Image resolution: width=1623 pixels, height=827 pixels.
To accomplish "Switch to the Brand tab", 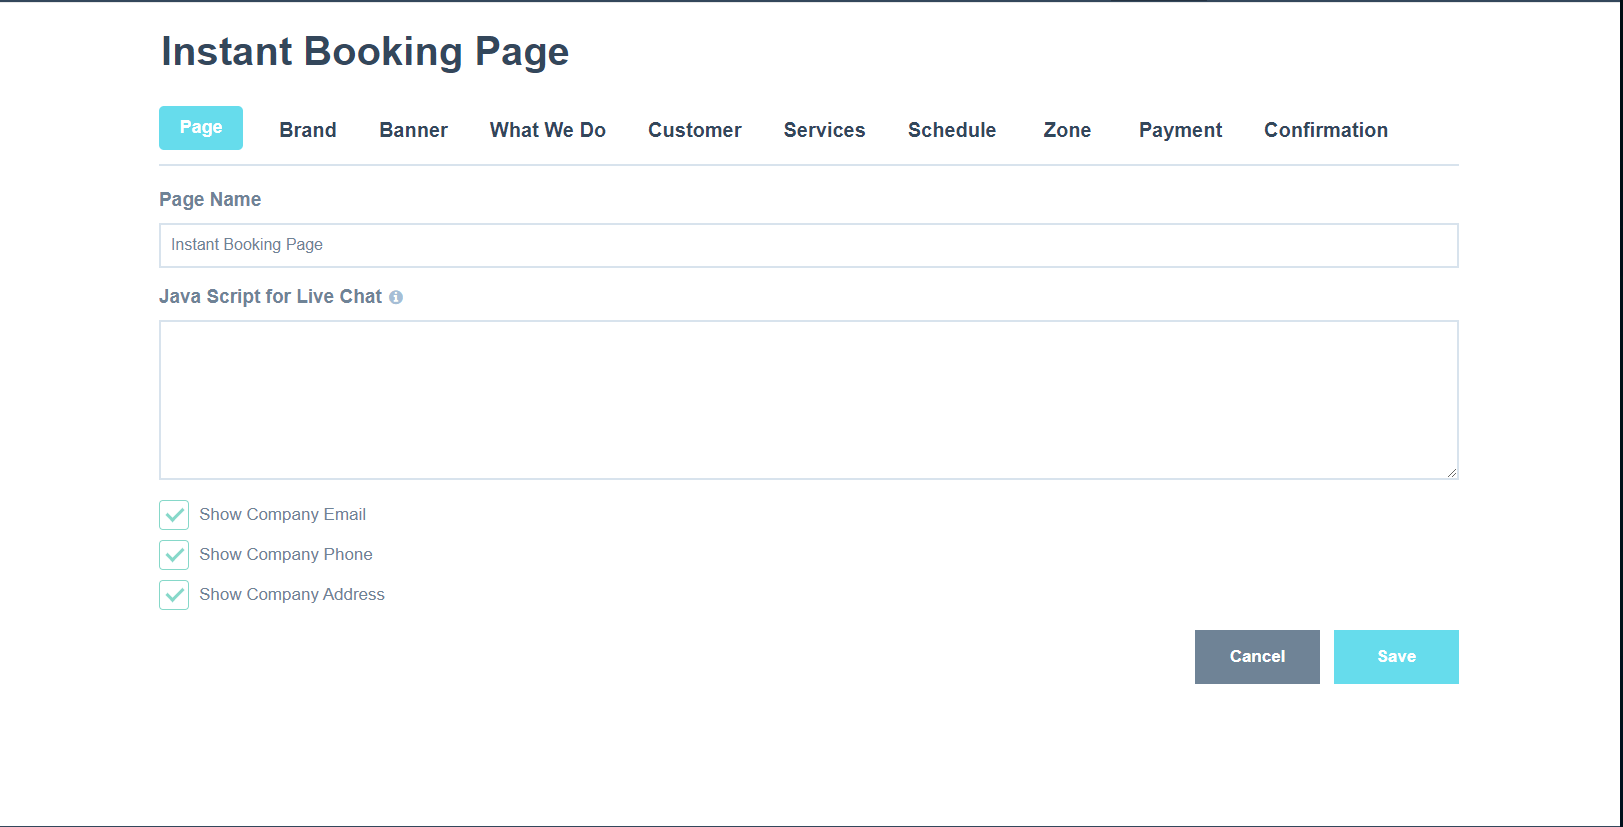I will click(308, 130).
